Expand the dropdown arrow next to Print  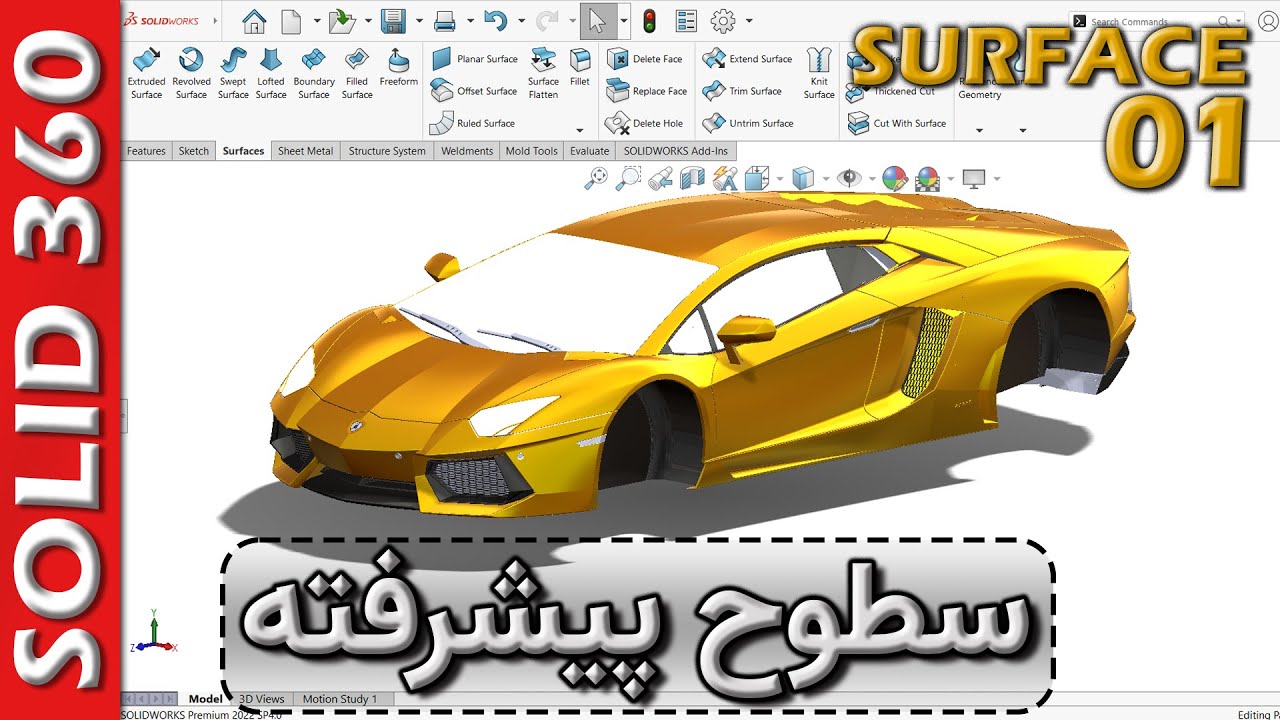point(470,21)
